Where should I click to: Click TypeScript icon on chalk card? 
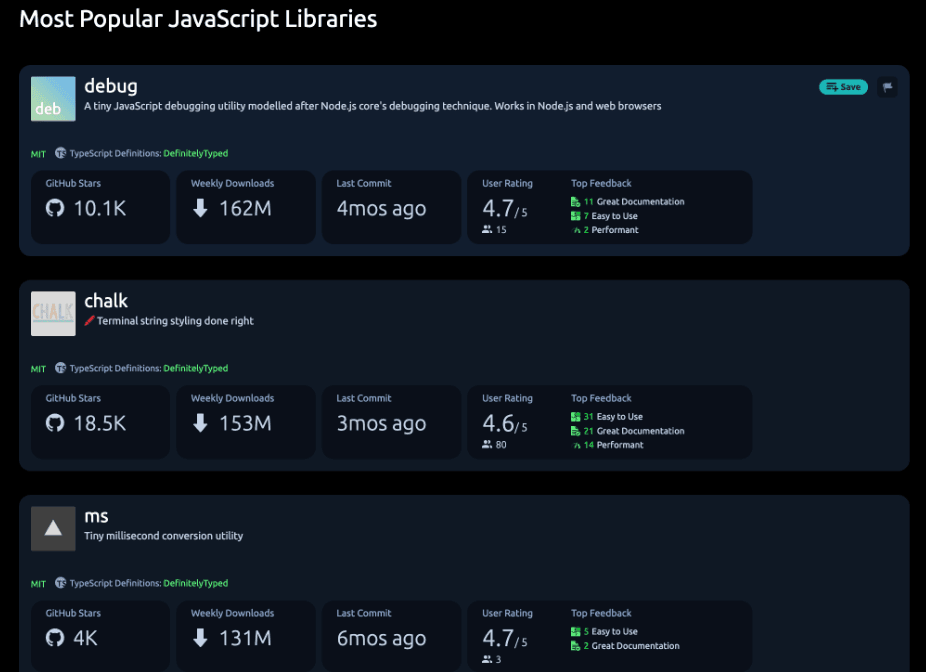60,368
